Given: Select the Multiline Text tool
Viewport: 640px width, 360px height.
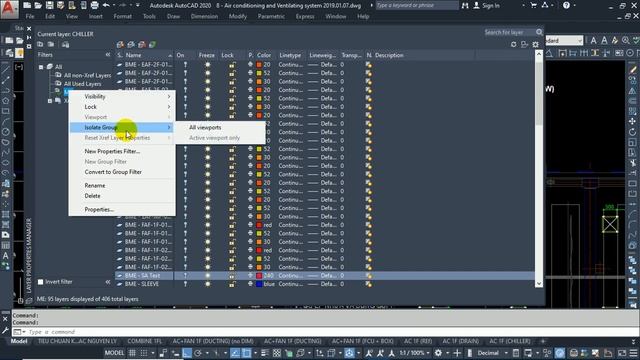Looking at the screenshot, I should (5, 256).
